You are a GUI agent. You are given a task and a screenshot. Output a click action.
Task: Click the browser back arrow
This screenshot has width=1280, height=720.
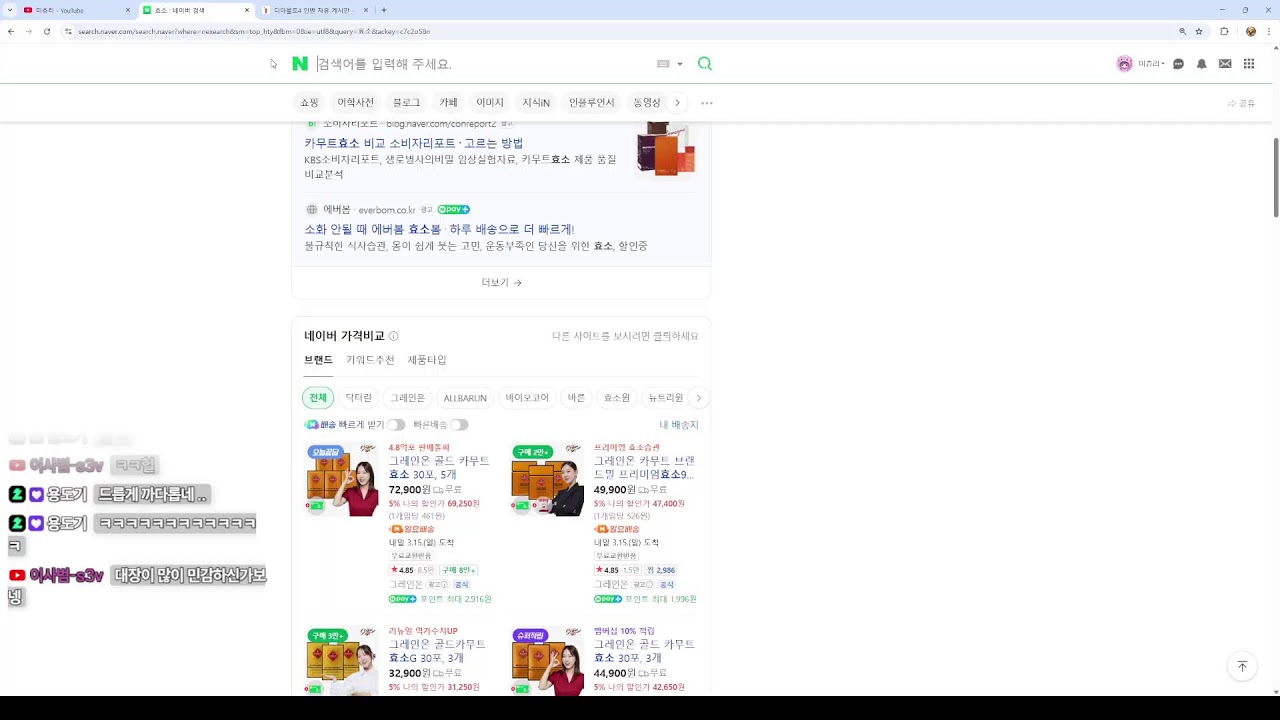pyautogui.click(x=11, y=31)
